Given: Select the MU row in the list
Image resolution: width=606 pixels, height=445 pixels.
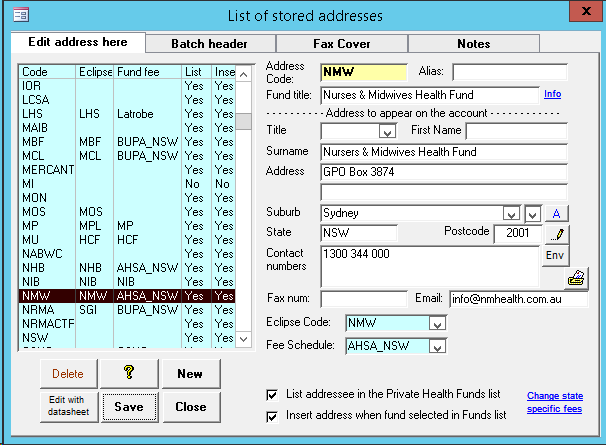Looking at the screenshot, I should 127,240.
